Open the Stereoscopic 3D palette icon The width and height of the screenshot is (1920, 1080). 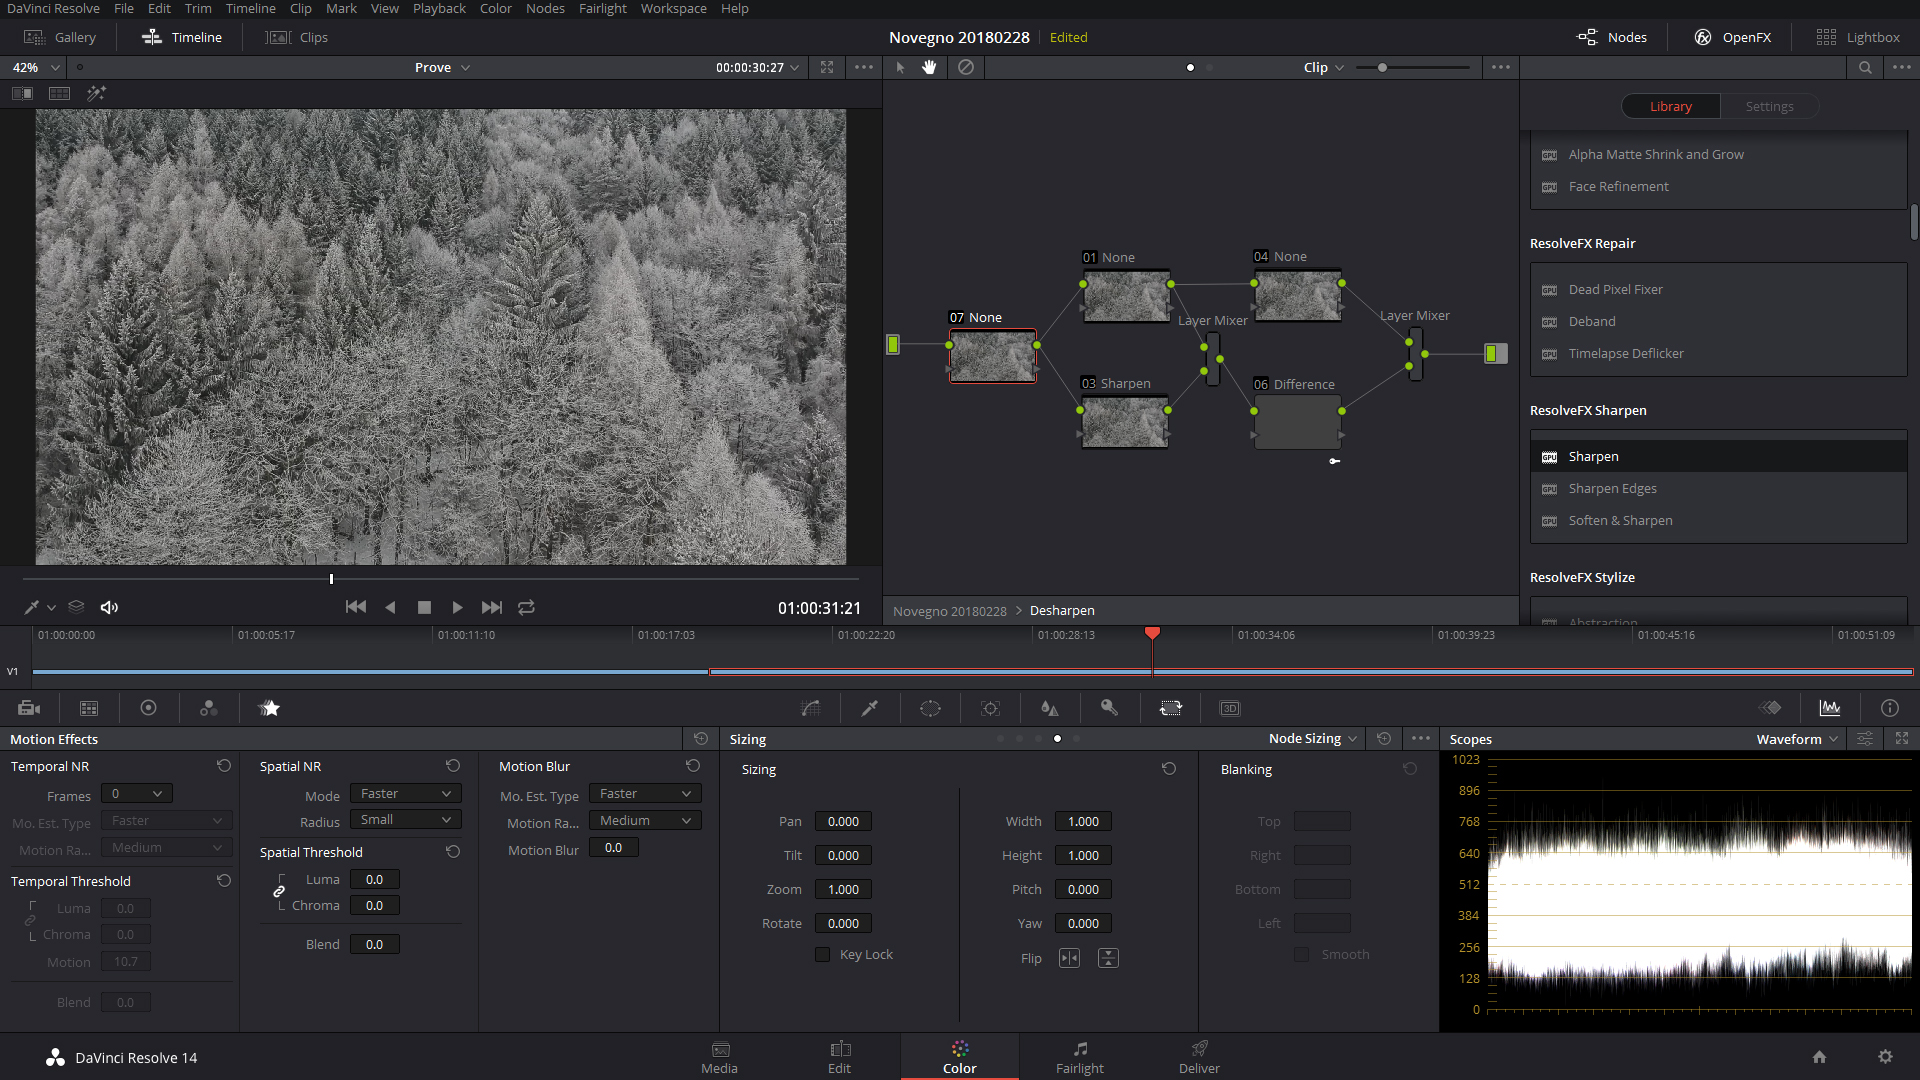click(x=1230, y=708)
